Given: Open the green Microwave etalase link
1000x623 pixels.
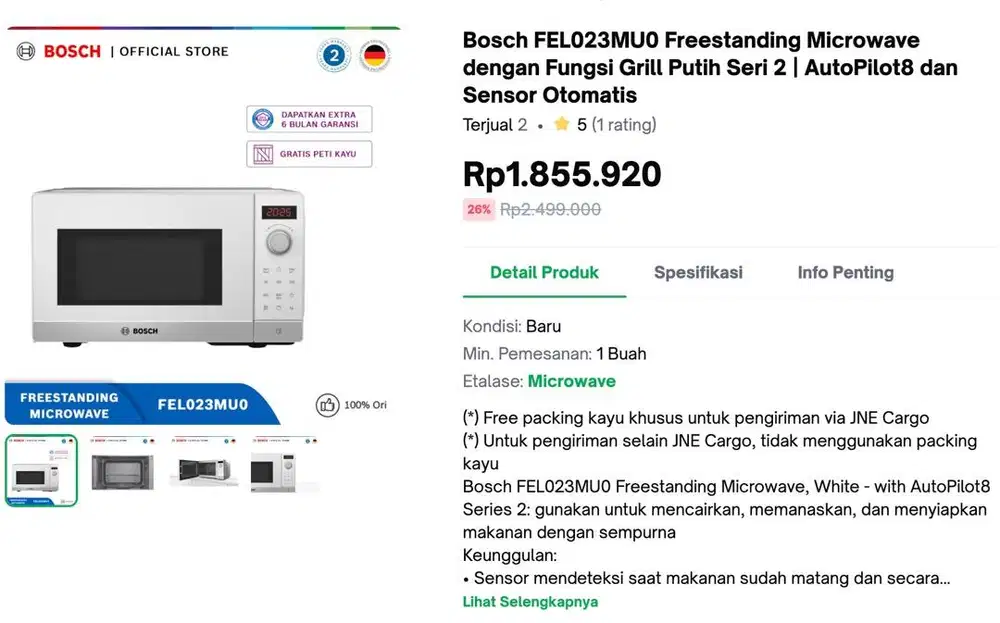Looking at the screenshot, I should tap(571, 381).
